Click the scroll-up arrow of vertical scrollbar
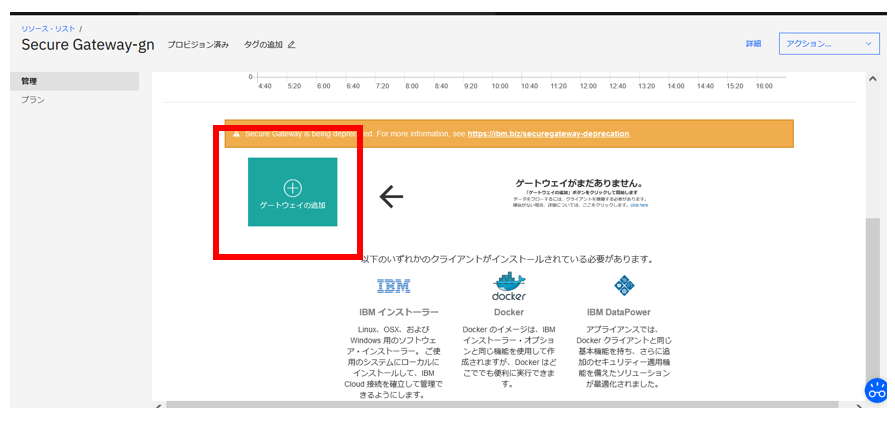Screen dimensions: 895x425 click(872, 79)
